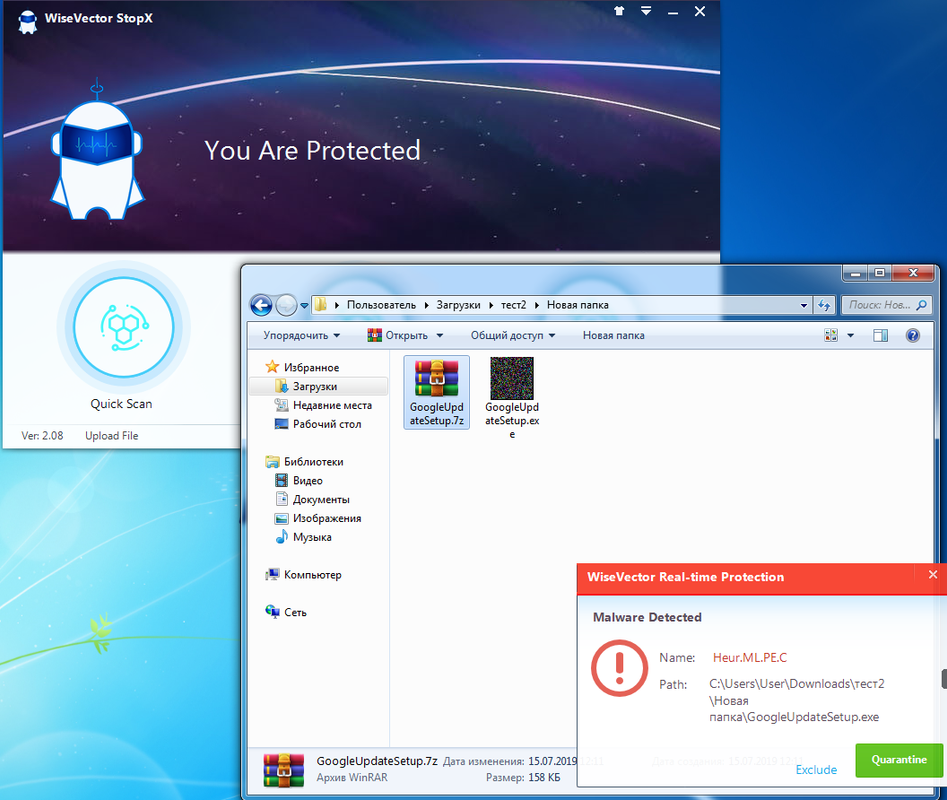Screen dimensions: 947x800
Task: Open the Общий доступ menu
Action: [x=513, y=335]
